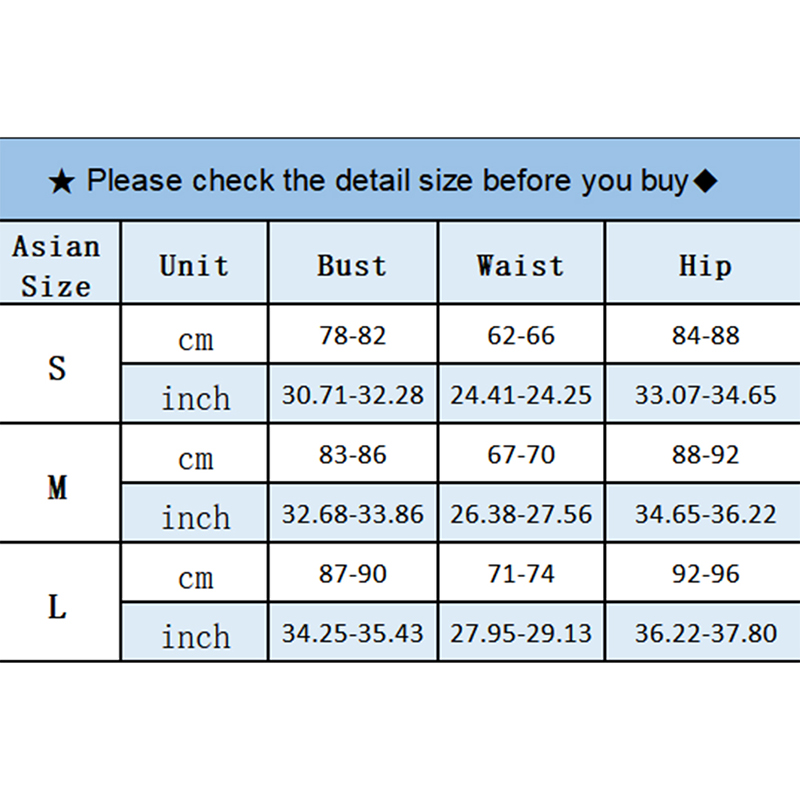Viewport: 800px width, 800px height.
Task: Select the waist cell "27.95-29.13"
Action: pyautogui.click(x=520, y=634)
